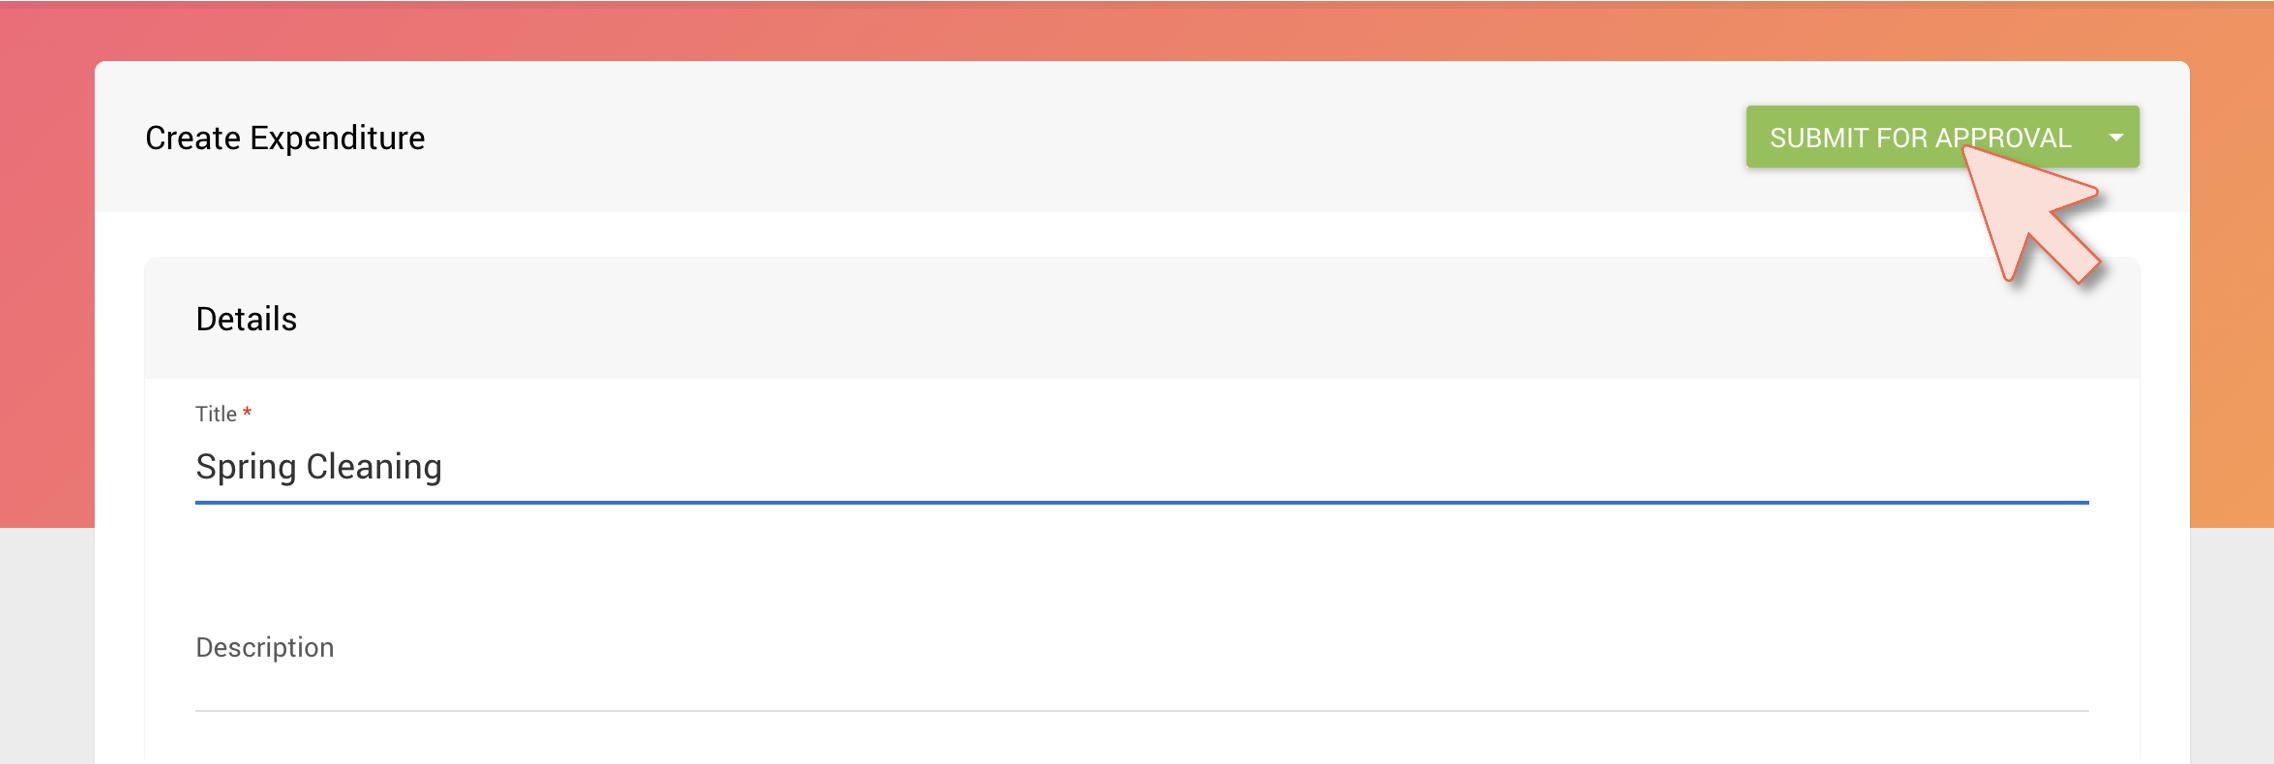Place cursor on the word Spring
Viewport: 2274px width, 764px height.
point(246,468)
